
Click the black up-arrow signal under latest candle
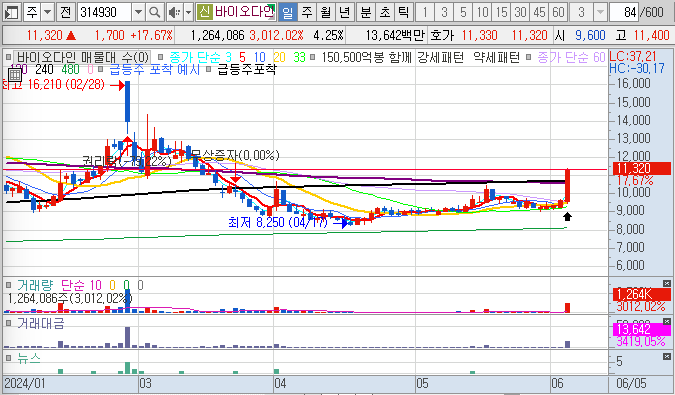[x=567, y=216]
